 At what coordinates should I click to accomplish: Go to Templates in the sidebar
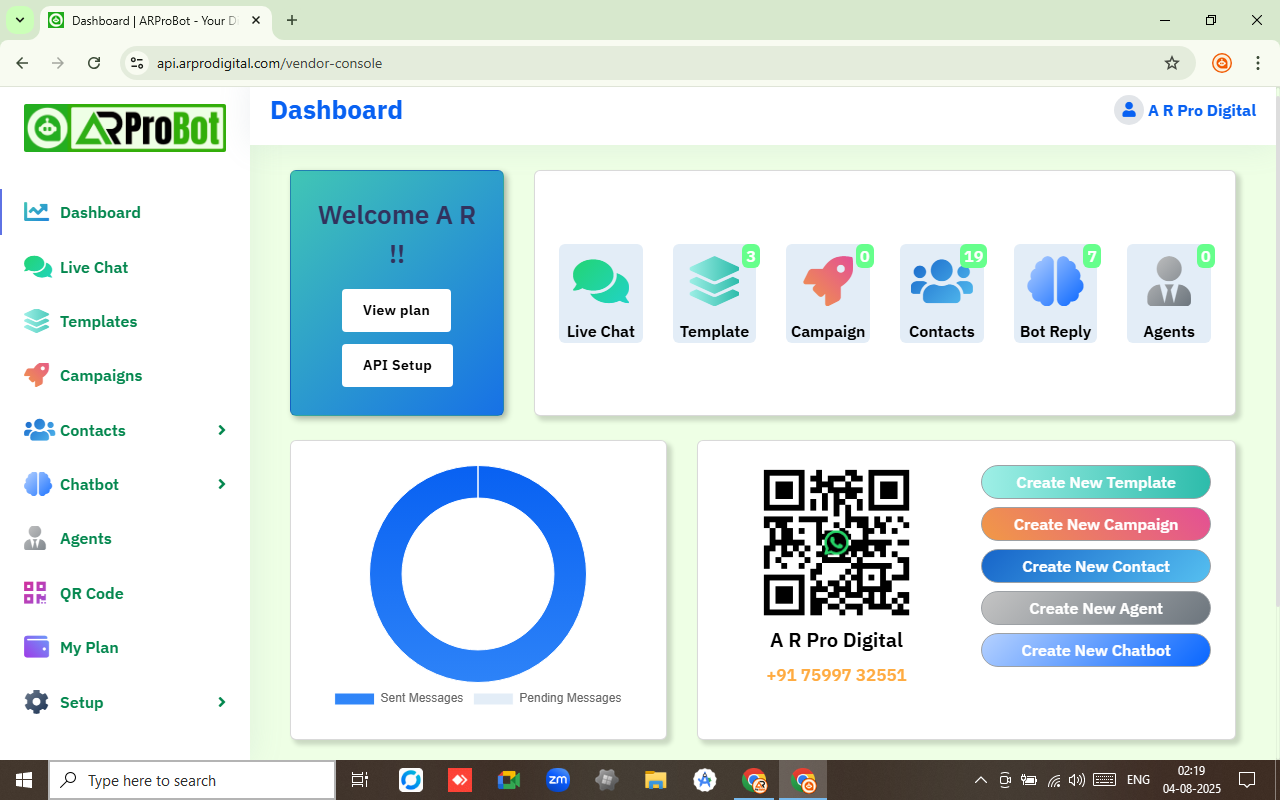pyautogui.click(x=98, y=321)
